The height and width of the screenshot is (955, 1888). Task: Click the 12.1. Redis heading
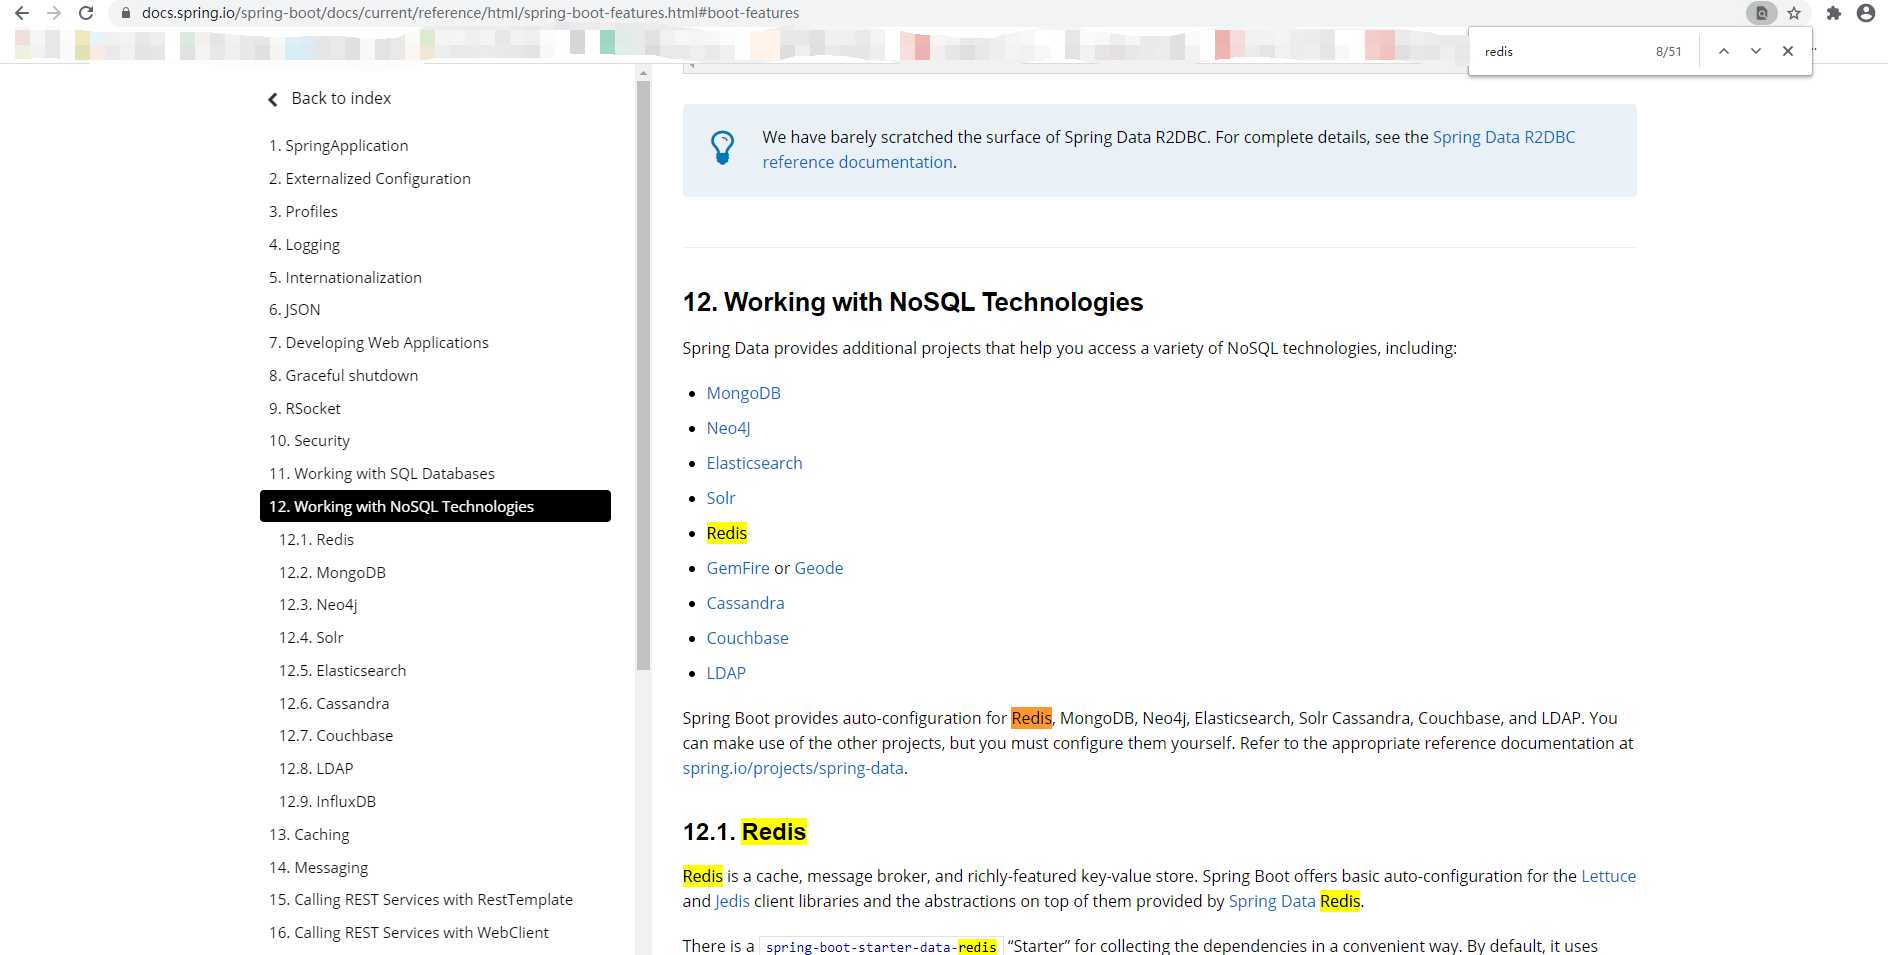[744, 832]
